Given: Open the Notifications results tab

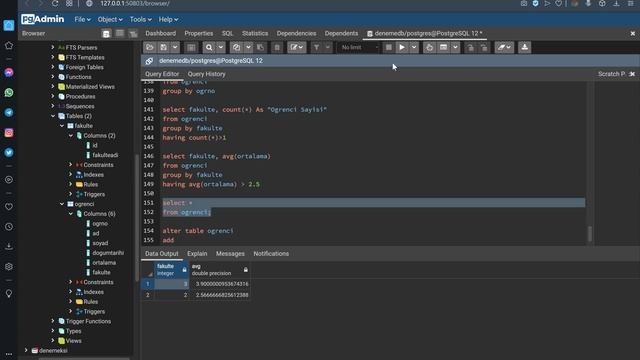Looking at the screenshot, I should [271, 253].
